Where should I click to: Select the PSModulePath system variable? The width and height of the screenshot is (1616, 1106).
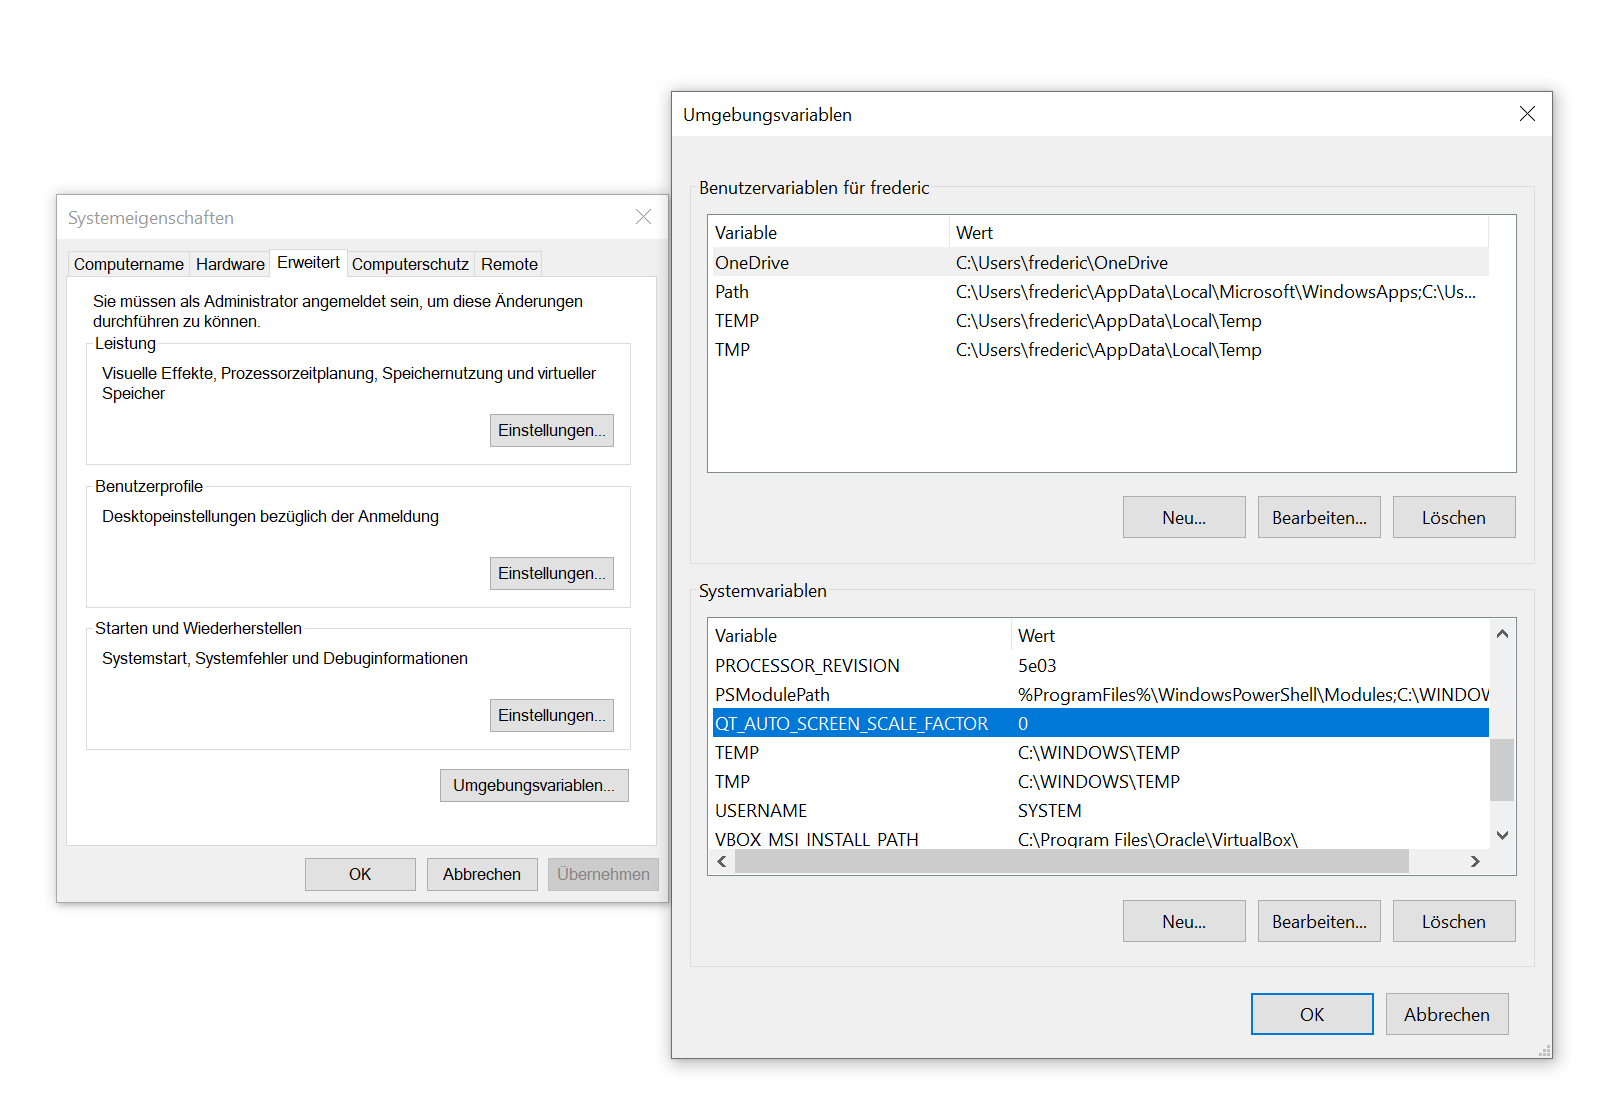pos(1100,695)
